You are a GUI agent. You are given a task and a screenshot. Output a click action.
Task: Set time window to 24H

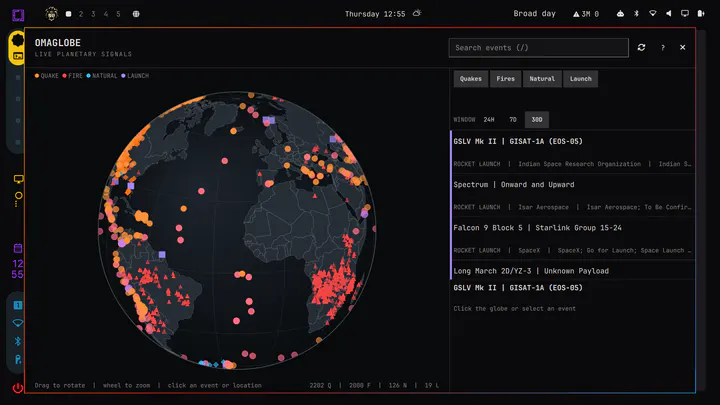pyautogui.click(x=489, y=119)
